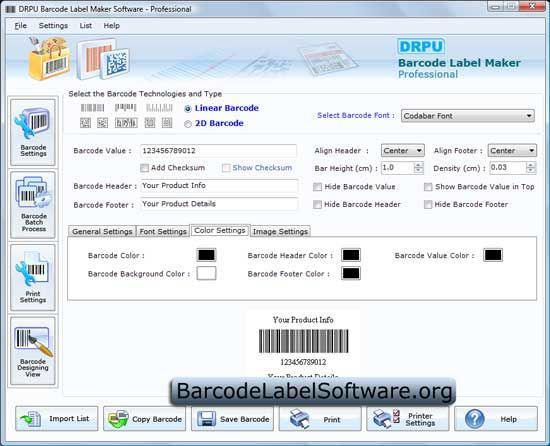This screenshot has height=446, width=550.
Task: Switch to Color Settings tab
Action: (x=220, y=230)
